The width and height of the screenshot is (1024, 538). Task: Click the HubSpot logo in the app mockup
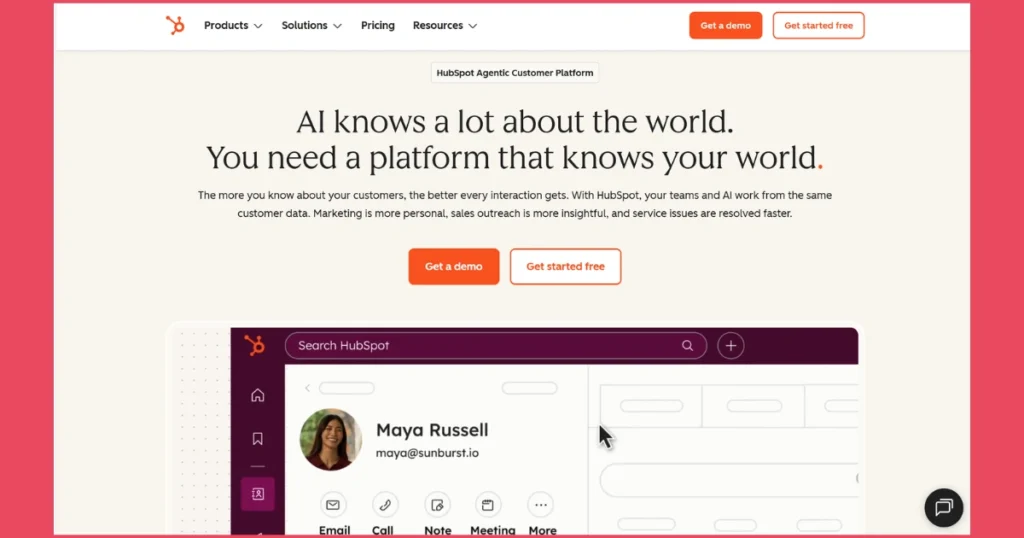pos(255,345)
